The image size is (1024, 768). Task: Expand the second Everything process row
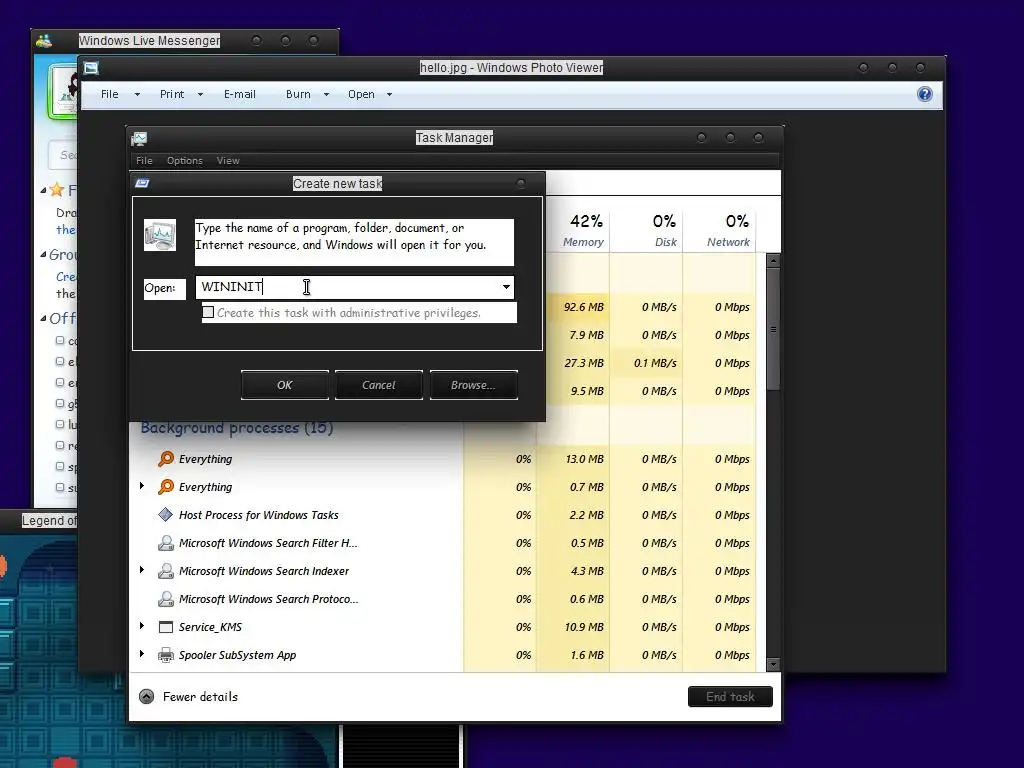coord(142,486)
